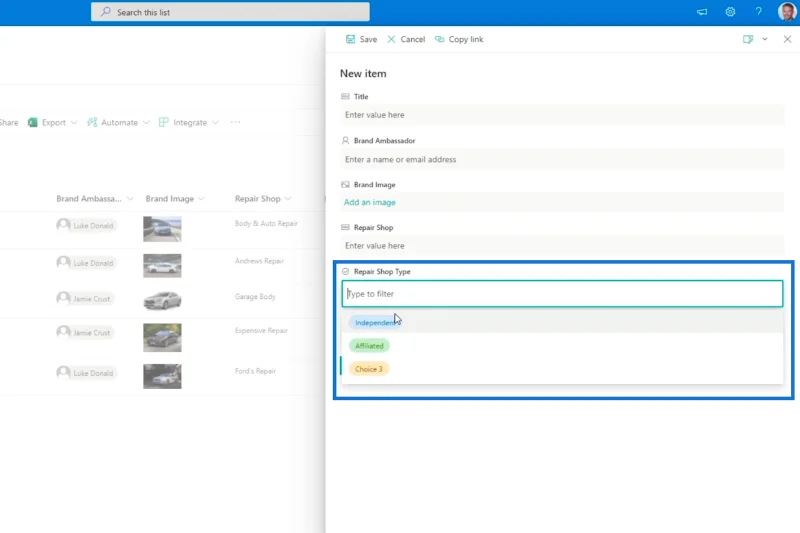This screenshot has height=533, width=800.
Task: Expand the Brand Ambassador column chevron
Action: coord(130,198)
